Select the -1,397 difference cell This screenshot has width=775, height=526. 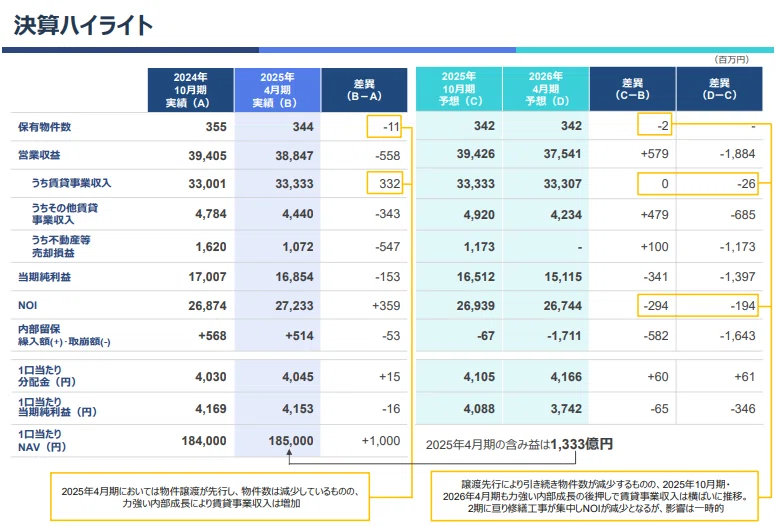[737, 277]
